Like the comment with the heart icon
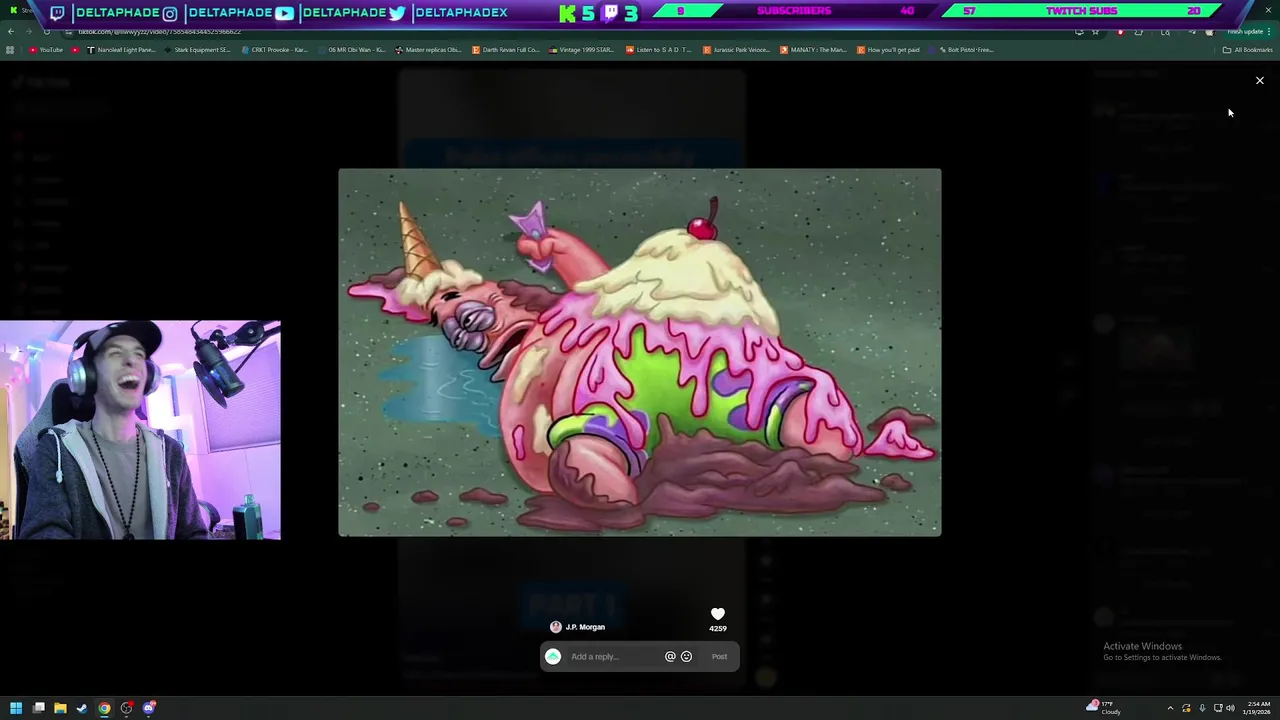The width and height of the screenshot is (1280, 720). [x=718, y=614]
